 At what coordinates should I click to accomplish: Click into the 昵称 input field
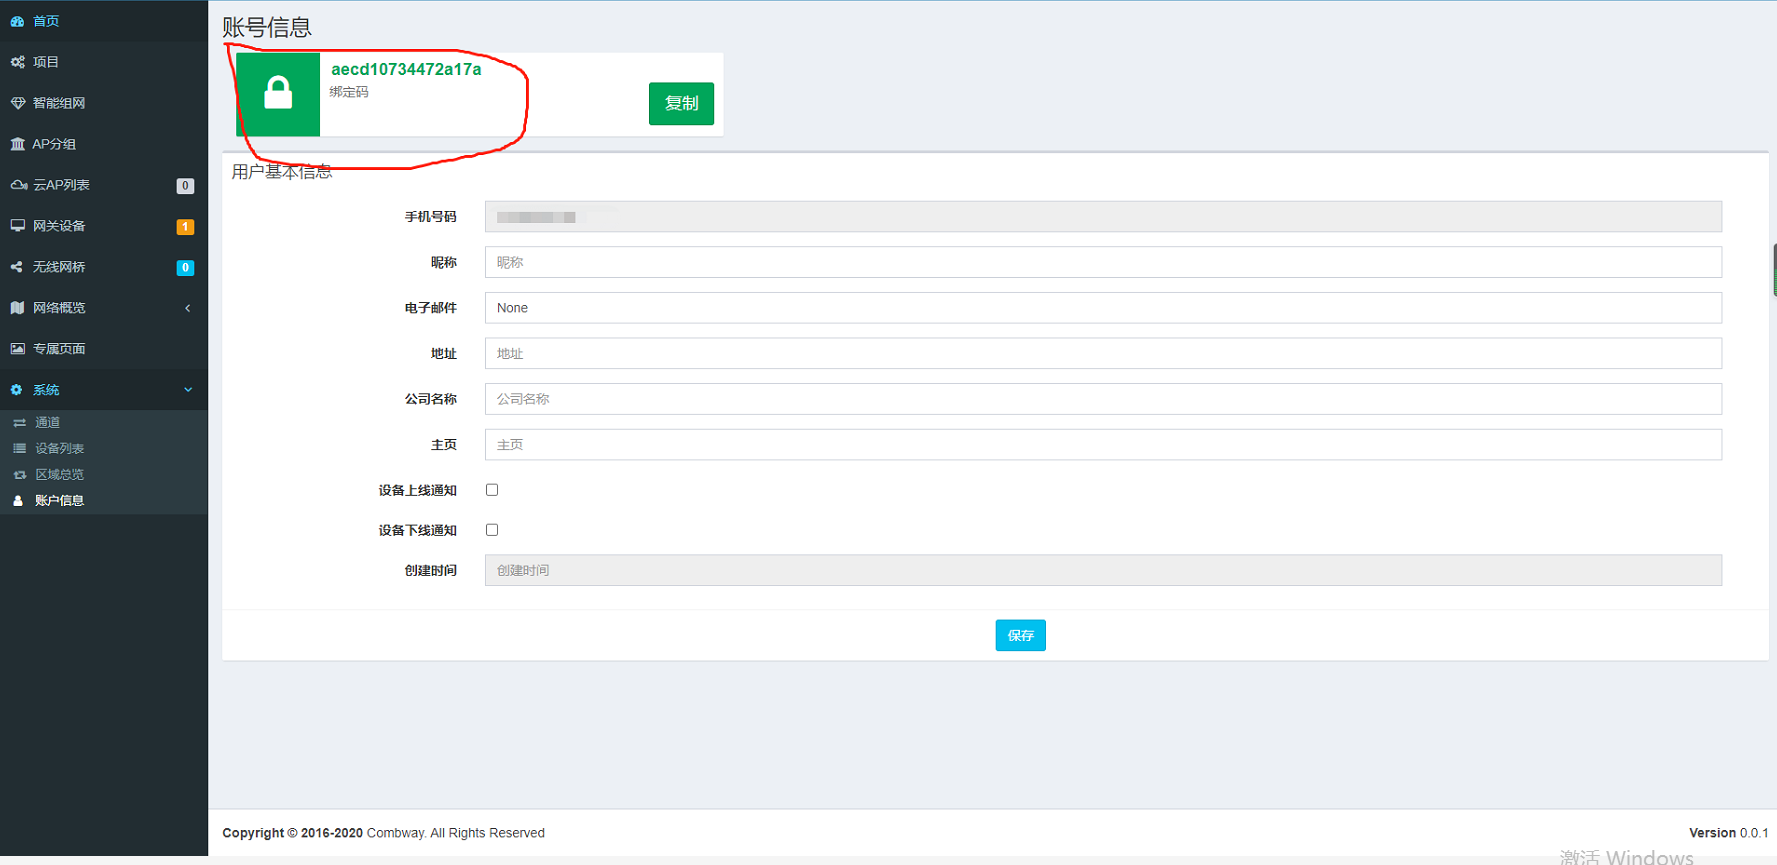1102,263
